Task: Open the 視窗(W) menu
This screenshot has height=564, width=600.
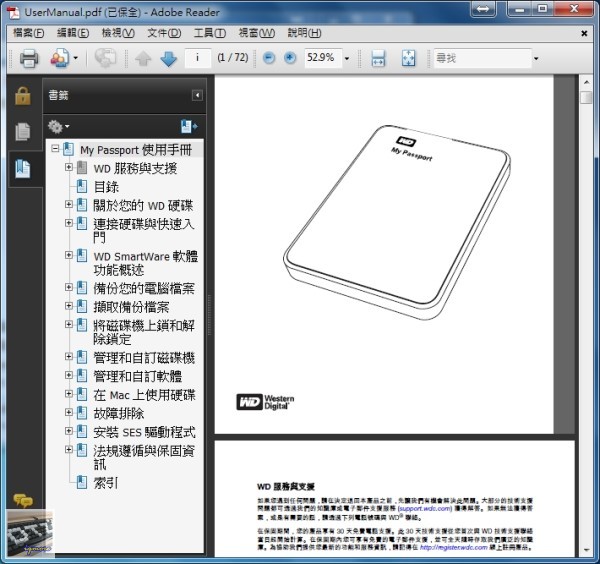Action: click(256, 33)
